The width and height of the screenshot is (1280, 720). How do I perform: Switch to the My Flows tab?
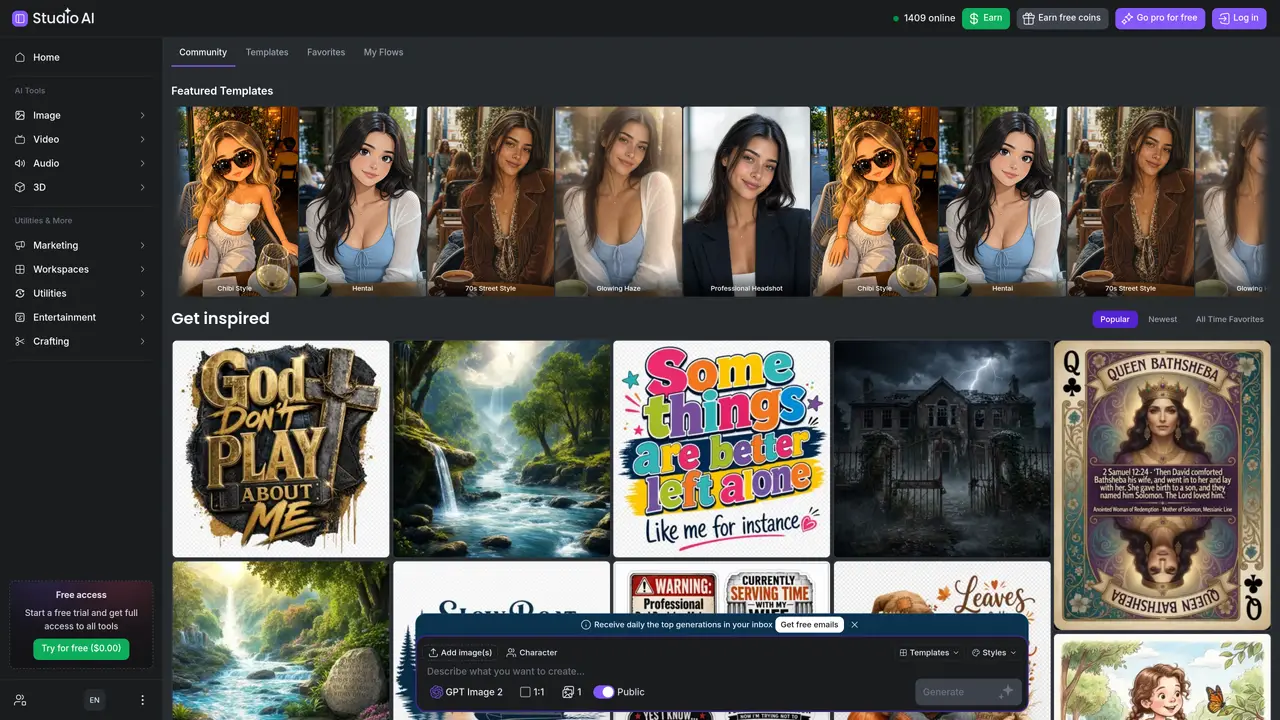pyautogui.click(x=384, y=52)
